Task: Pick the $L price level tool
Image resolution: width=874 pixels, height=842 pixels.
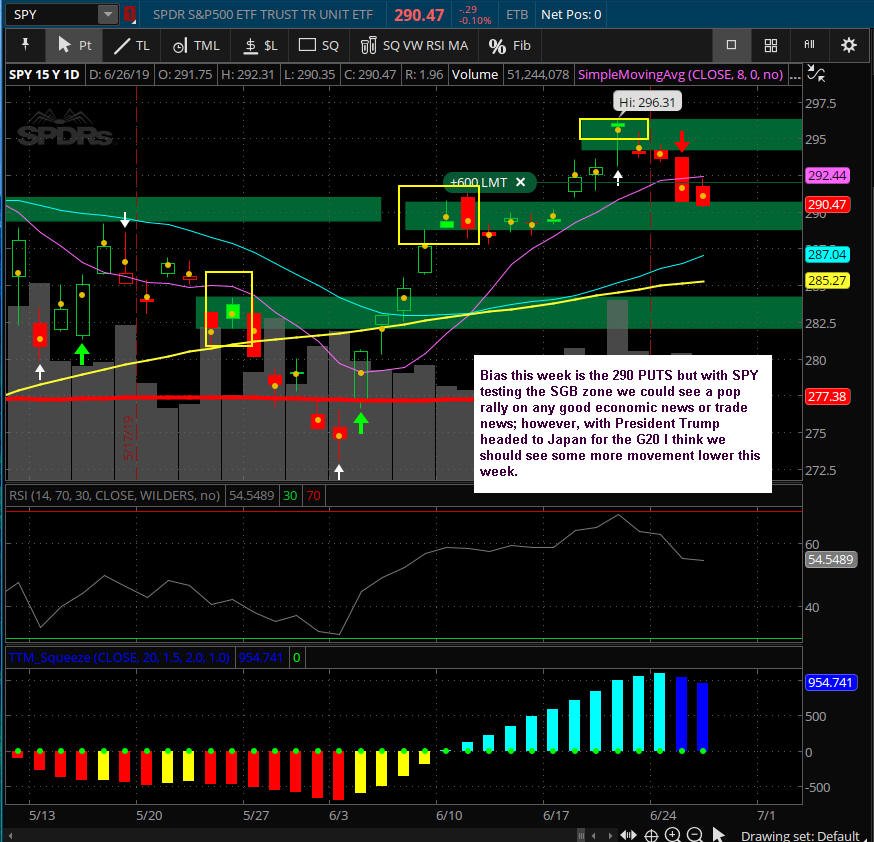Action: tap(260, 46)
